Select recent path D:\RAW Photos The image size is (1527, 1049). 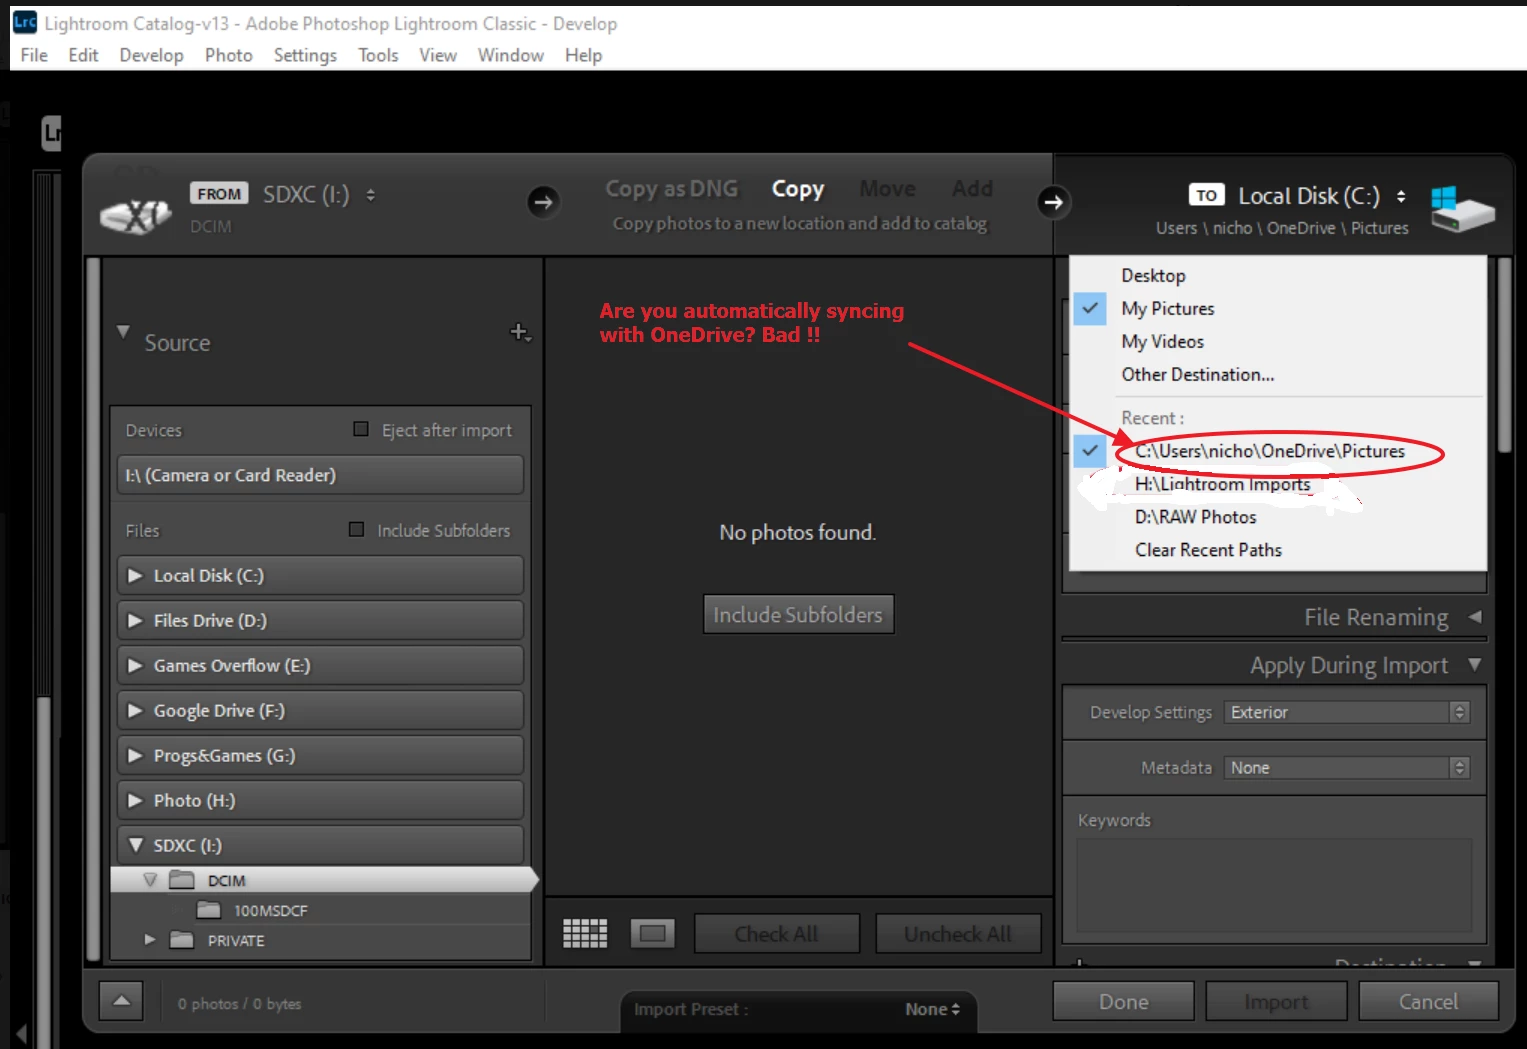click(x=1195, y=517)
